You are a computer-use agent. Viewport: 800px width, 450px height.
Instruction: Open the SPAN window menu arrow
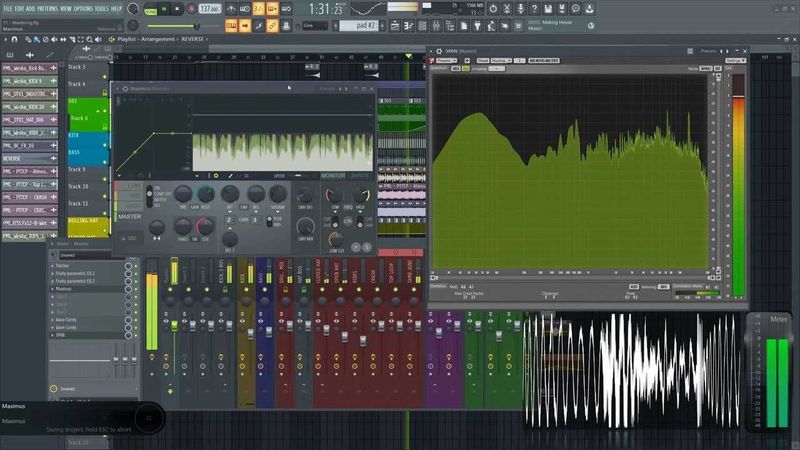(x=431, y=51)
